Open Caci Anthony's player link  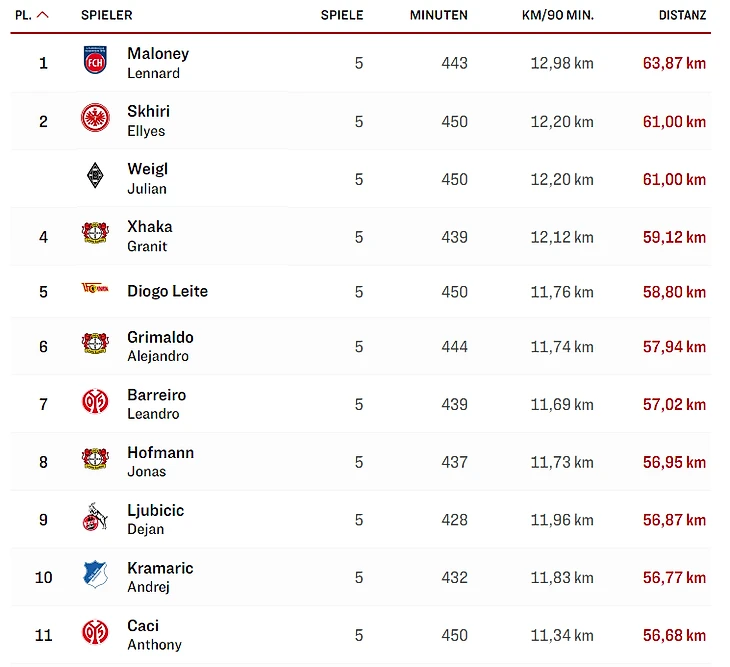click(154, 634)
